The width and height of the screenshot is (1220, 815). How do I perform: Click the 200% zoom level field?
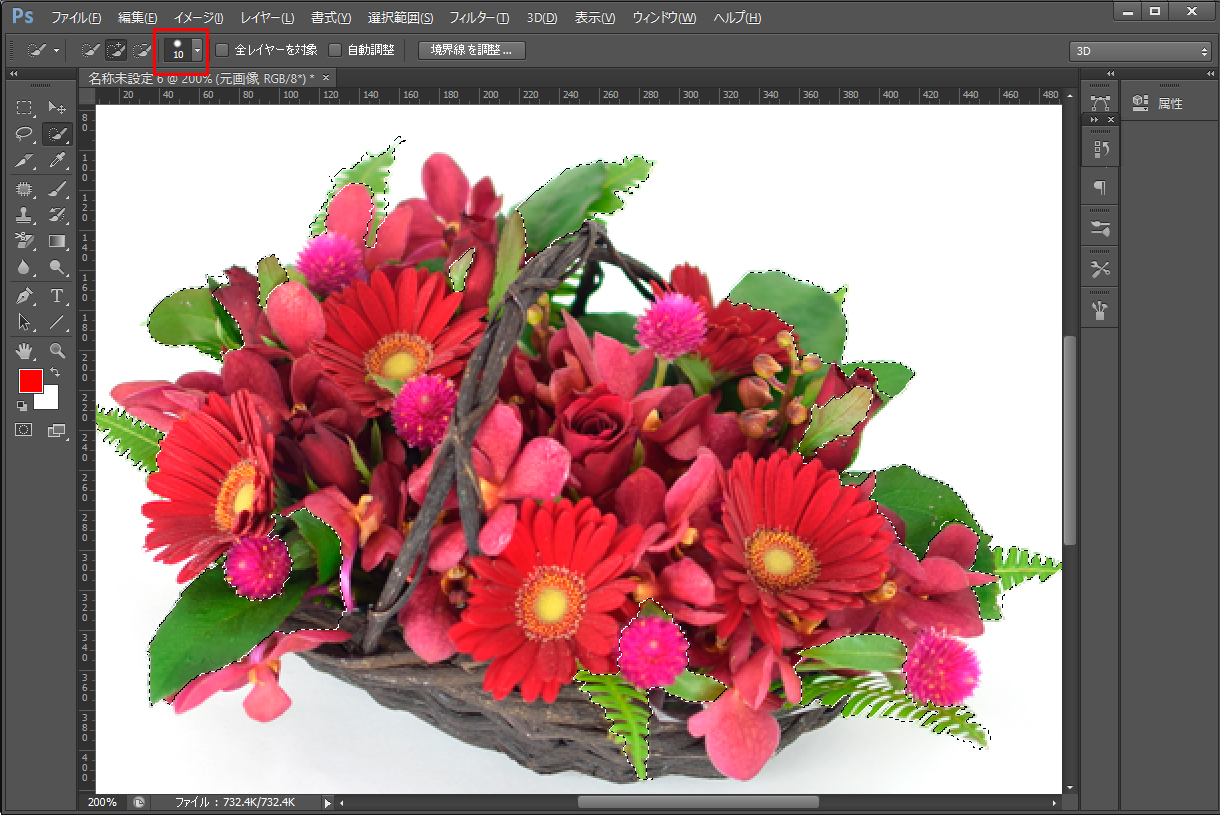tap(101, 802)
